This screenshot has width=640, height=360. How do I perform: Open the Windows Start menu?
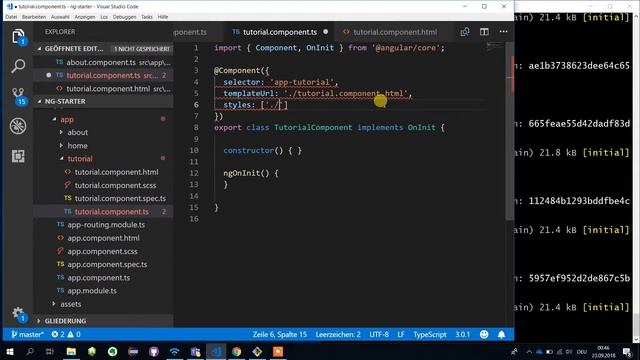click(x=10, y=351)
